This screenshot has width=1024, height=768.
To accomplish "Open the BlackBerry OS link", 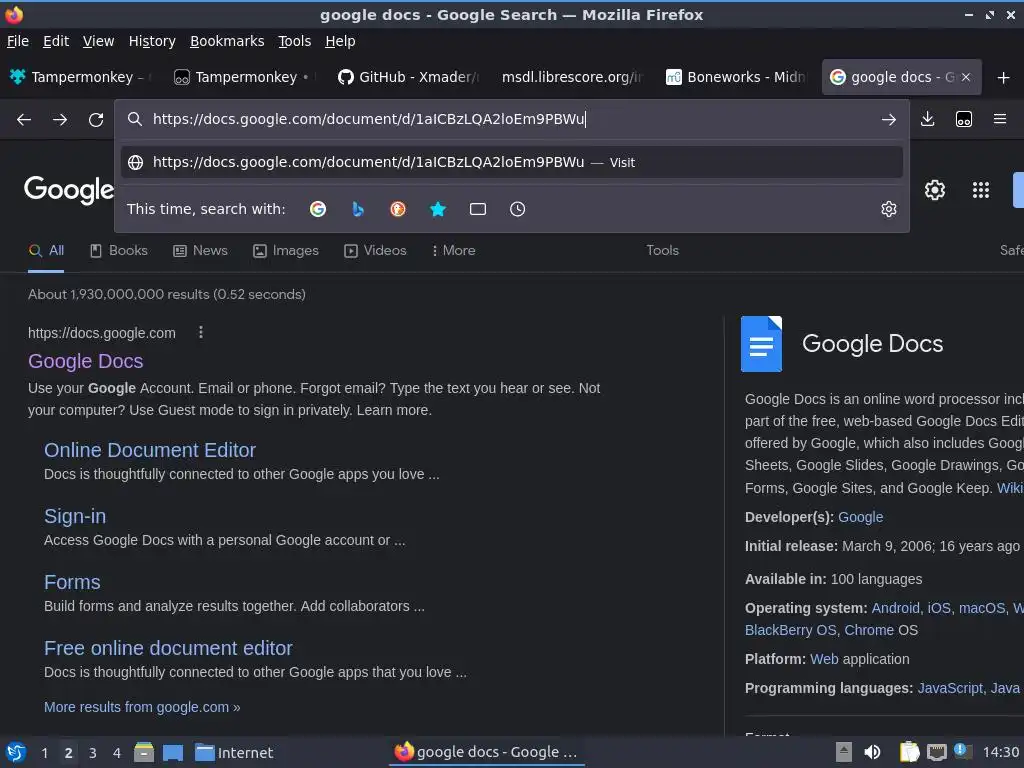I will click(x=791, y=630).
